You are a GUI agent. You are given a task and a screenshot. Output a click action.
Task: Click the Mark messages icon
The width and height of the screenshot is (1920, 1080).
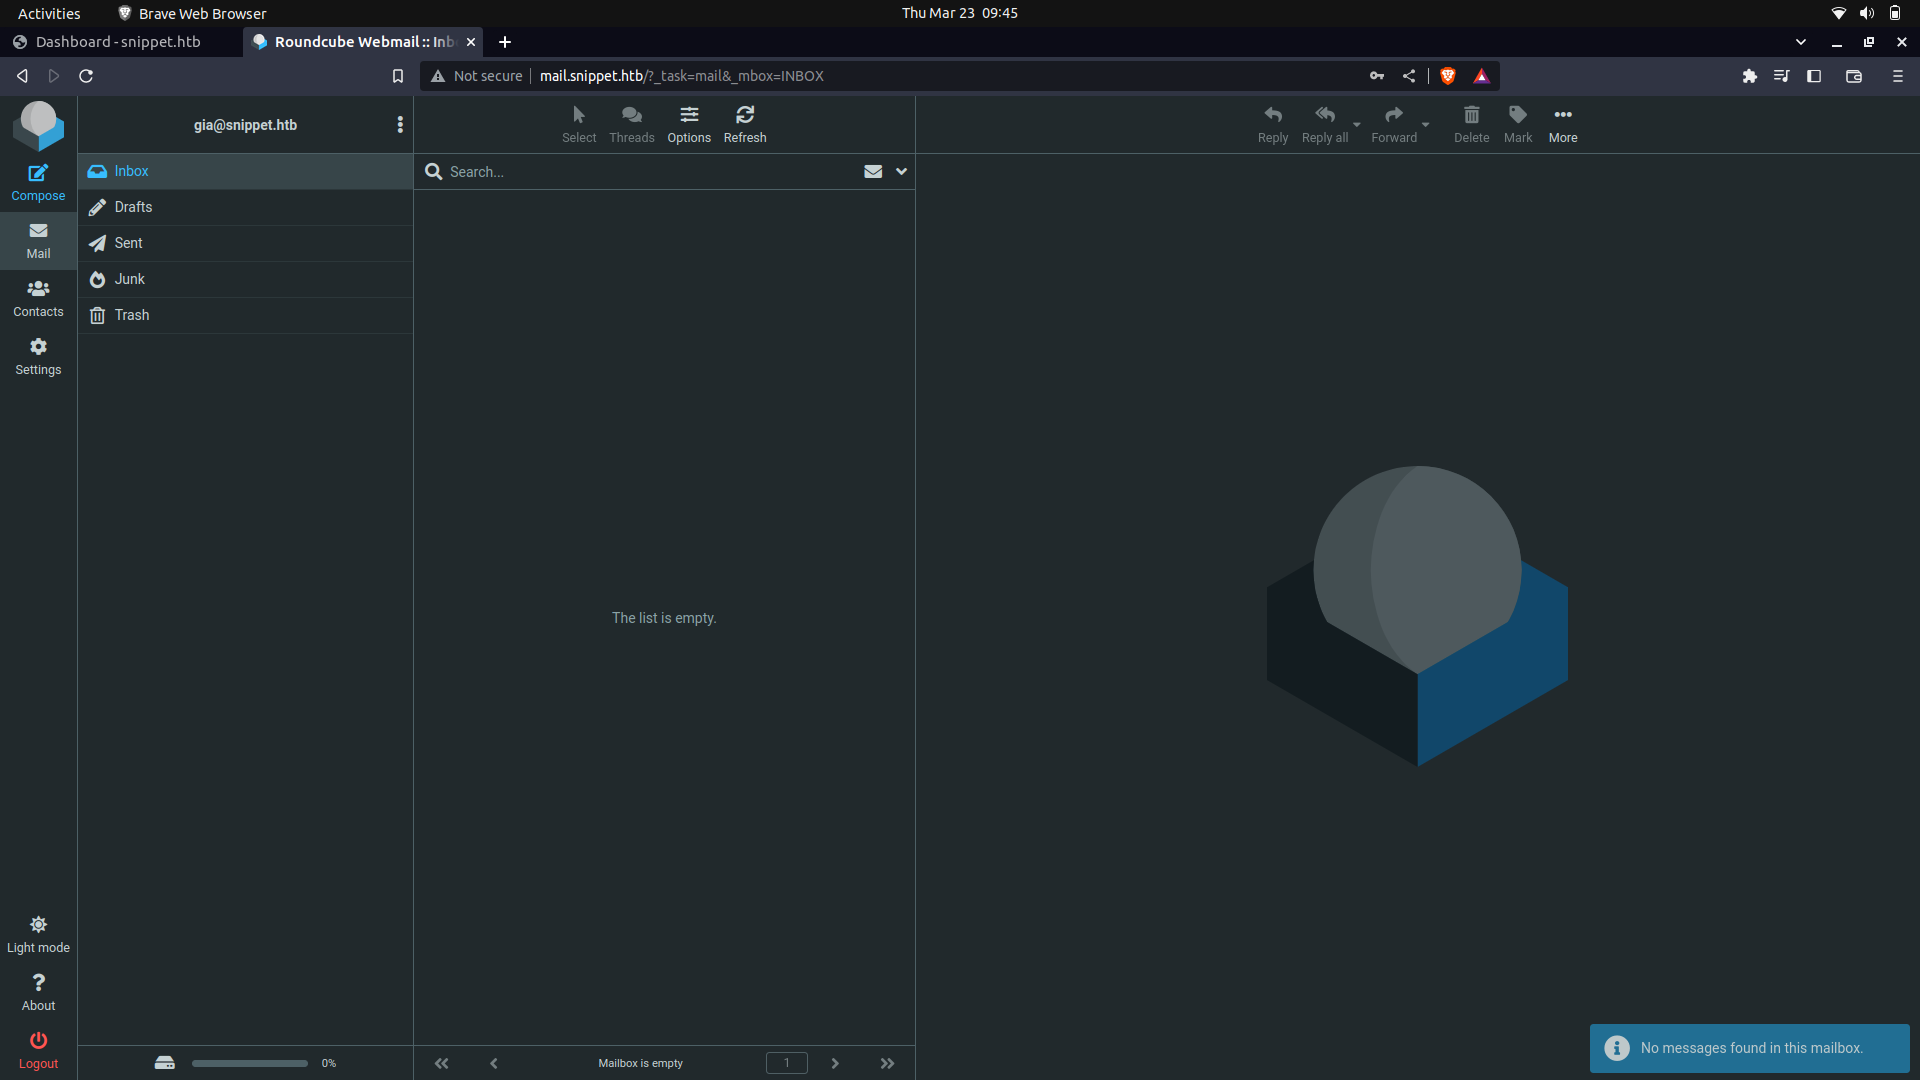click(x=1517, y=122)
